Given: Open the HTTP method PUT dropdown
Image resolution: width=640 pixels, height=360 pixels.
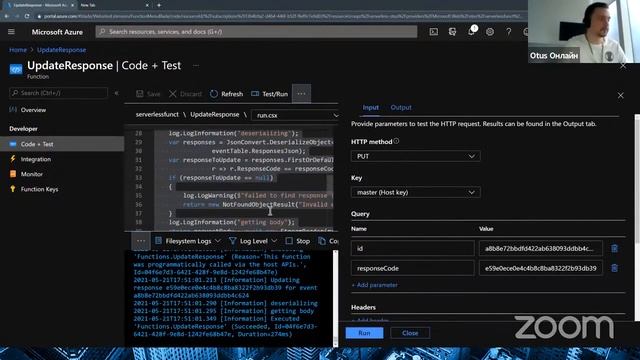Looking at the screenshot, I should pos(416,156).
